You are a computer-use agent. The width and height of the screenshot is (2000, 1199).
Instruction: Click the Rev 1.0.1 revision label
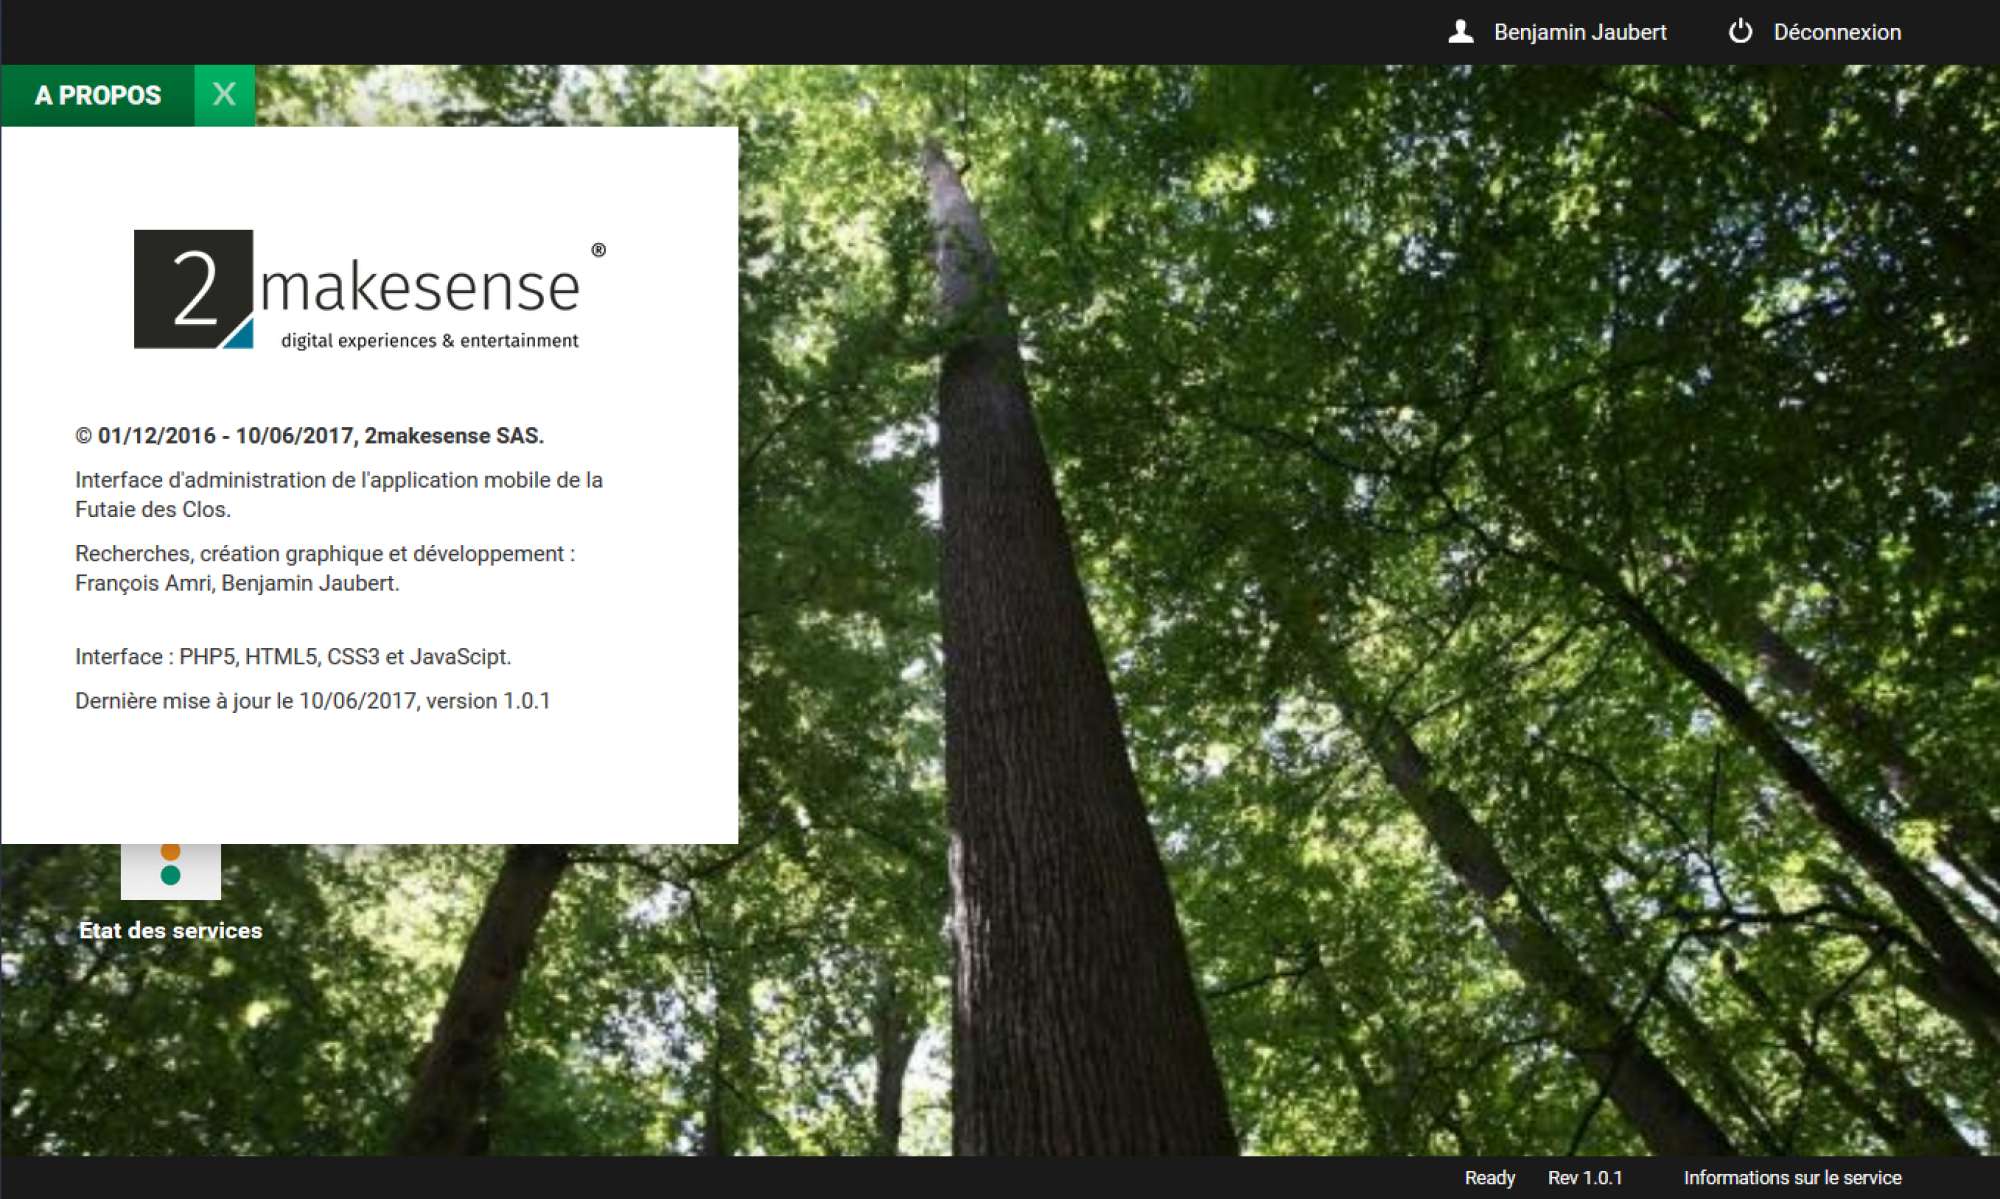coord(1584,1178)
